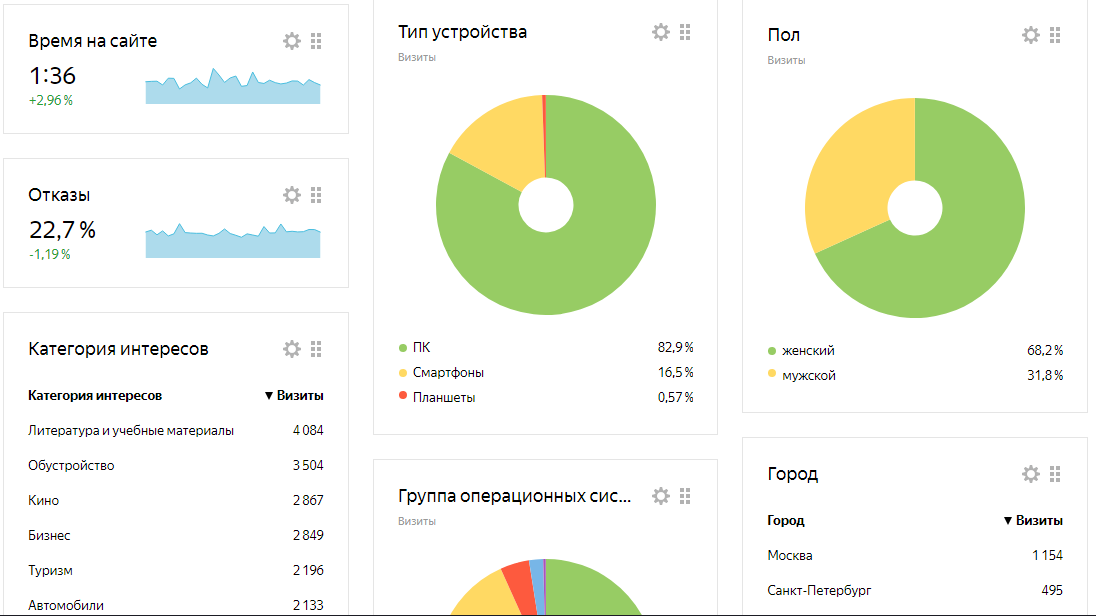Screen dimensions: 1096x616
Task: Open Город widget title
Action: pos(793,474)
